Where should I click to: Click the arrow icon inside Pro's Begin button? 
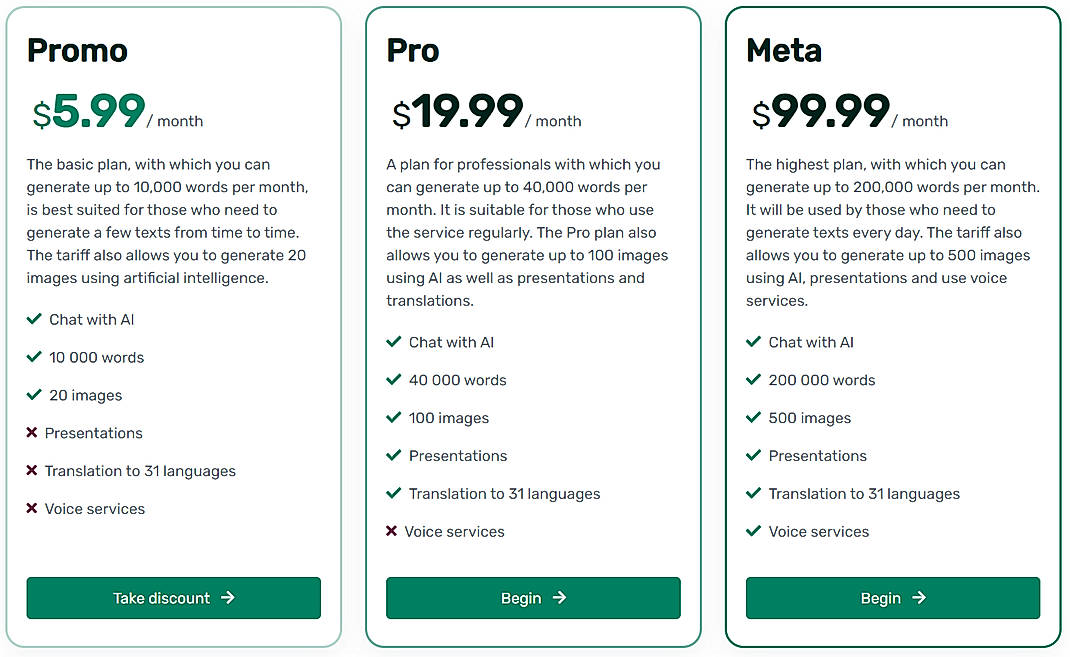(x=560, y=598)
